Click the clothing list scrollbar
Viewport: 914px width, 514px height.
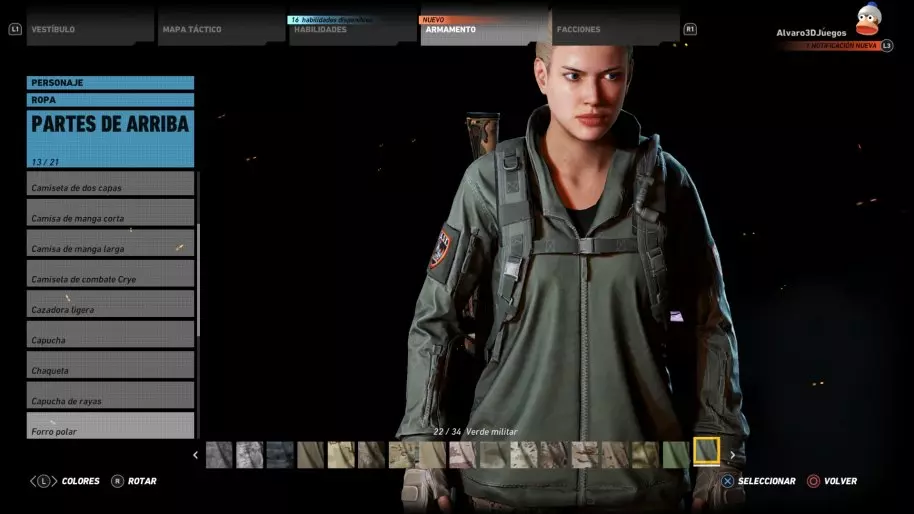(198, 280)
